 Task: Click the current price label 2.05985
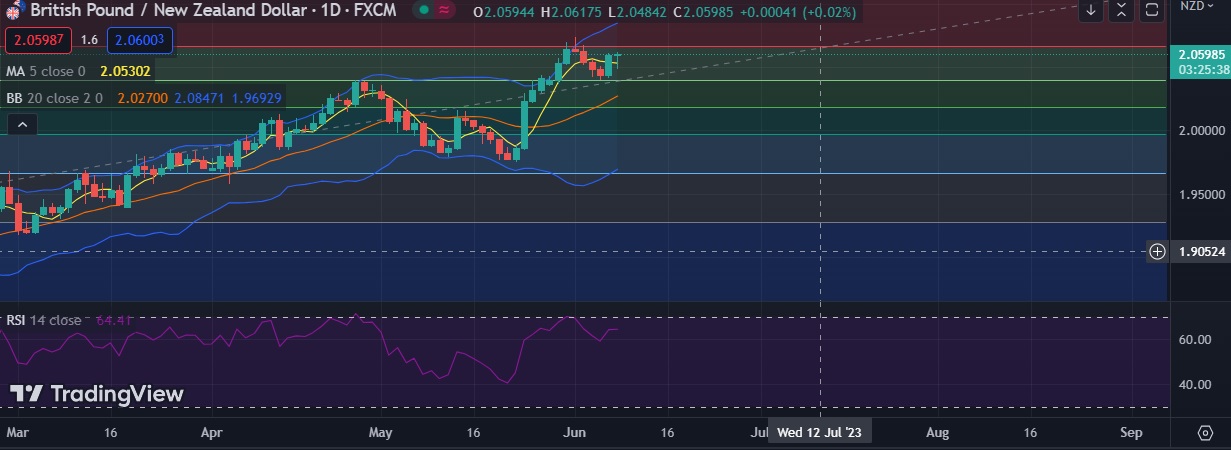(x=1200, y=54)
